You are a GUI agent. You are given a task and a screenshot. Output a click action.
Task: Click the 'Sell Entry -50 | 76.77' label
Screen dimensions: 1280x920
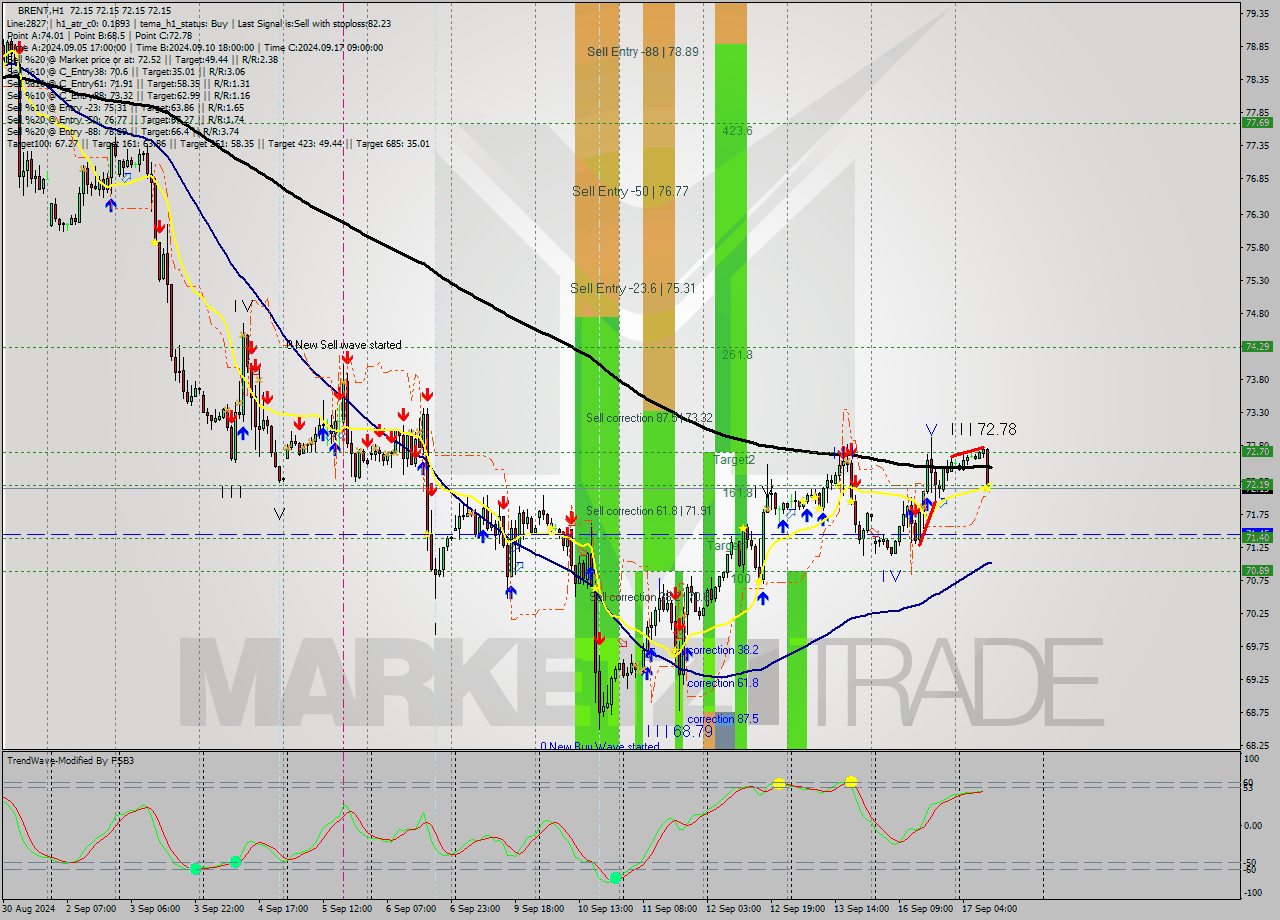630,191
